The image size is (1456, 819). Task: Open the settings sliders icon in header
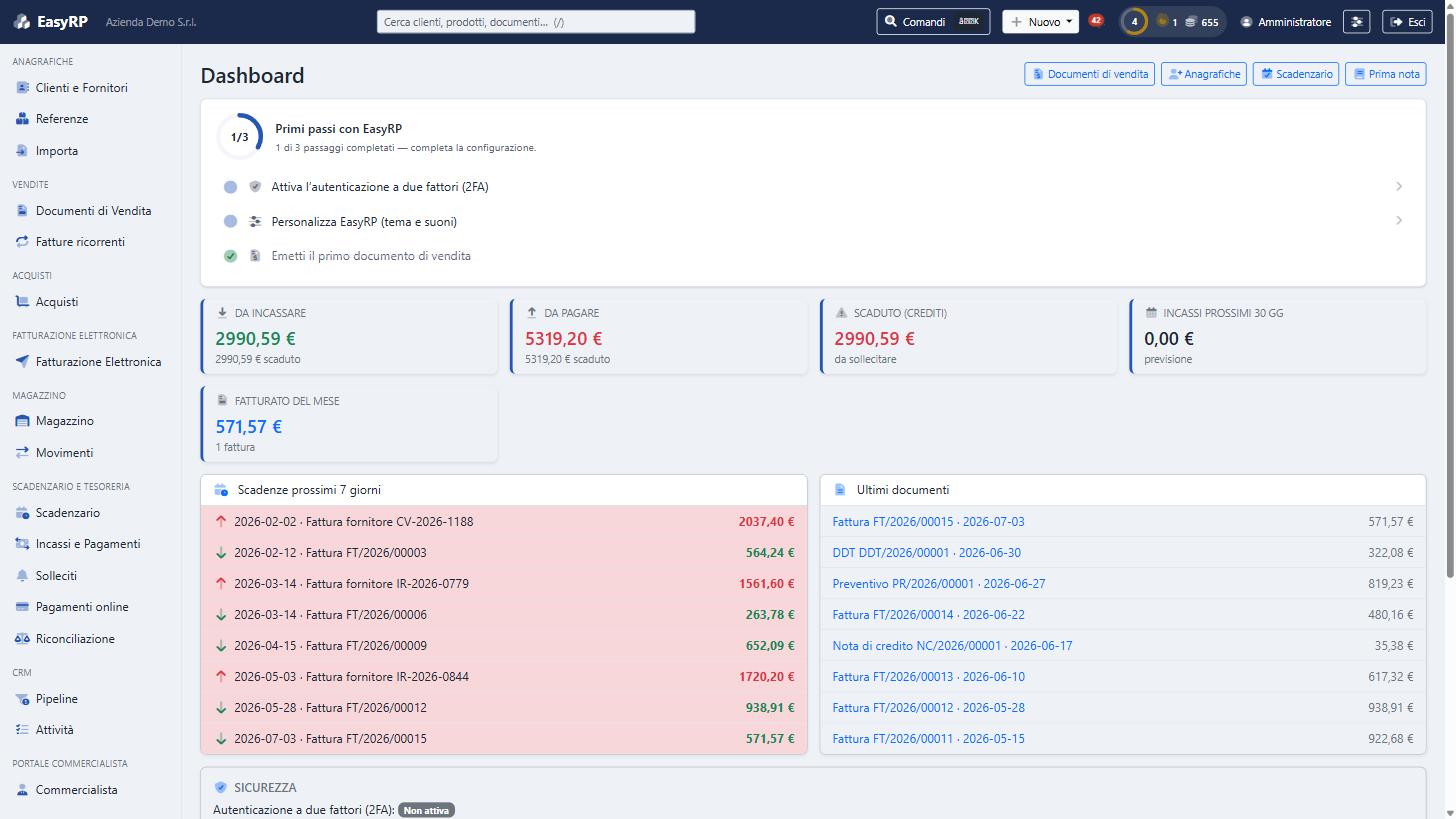(x=1356, y=22)
